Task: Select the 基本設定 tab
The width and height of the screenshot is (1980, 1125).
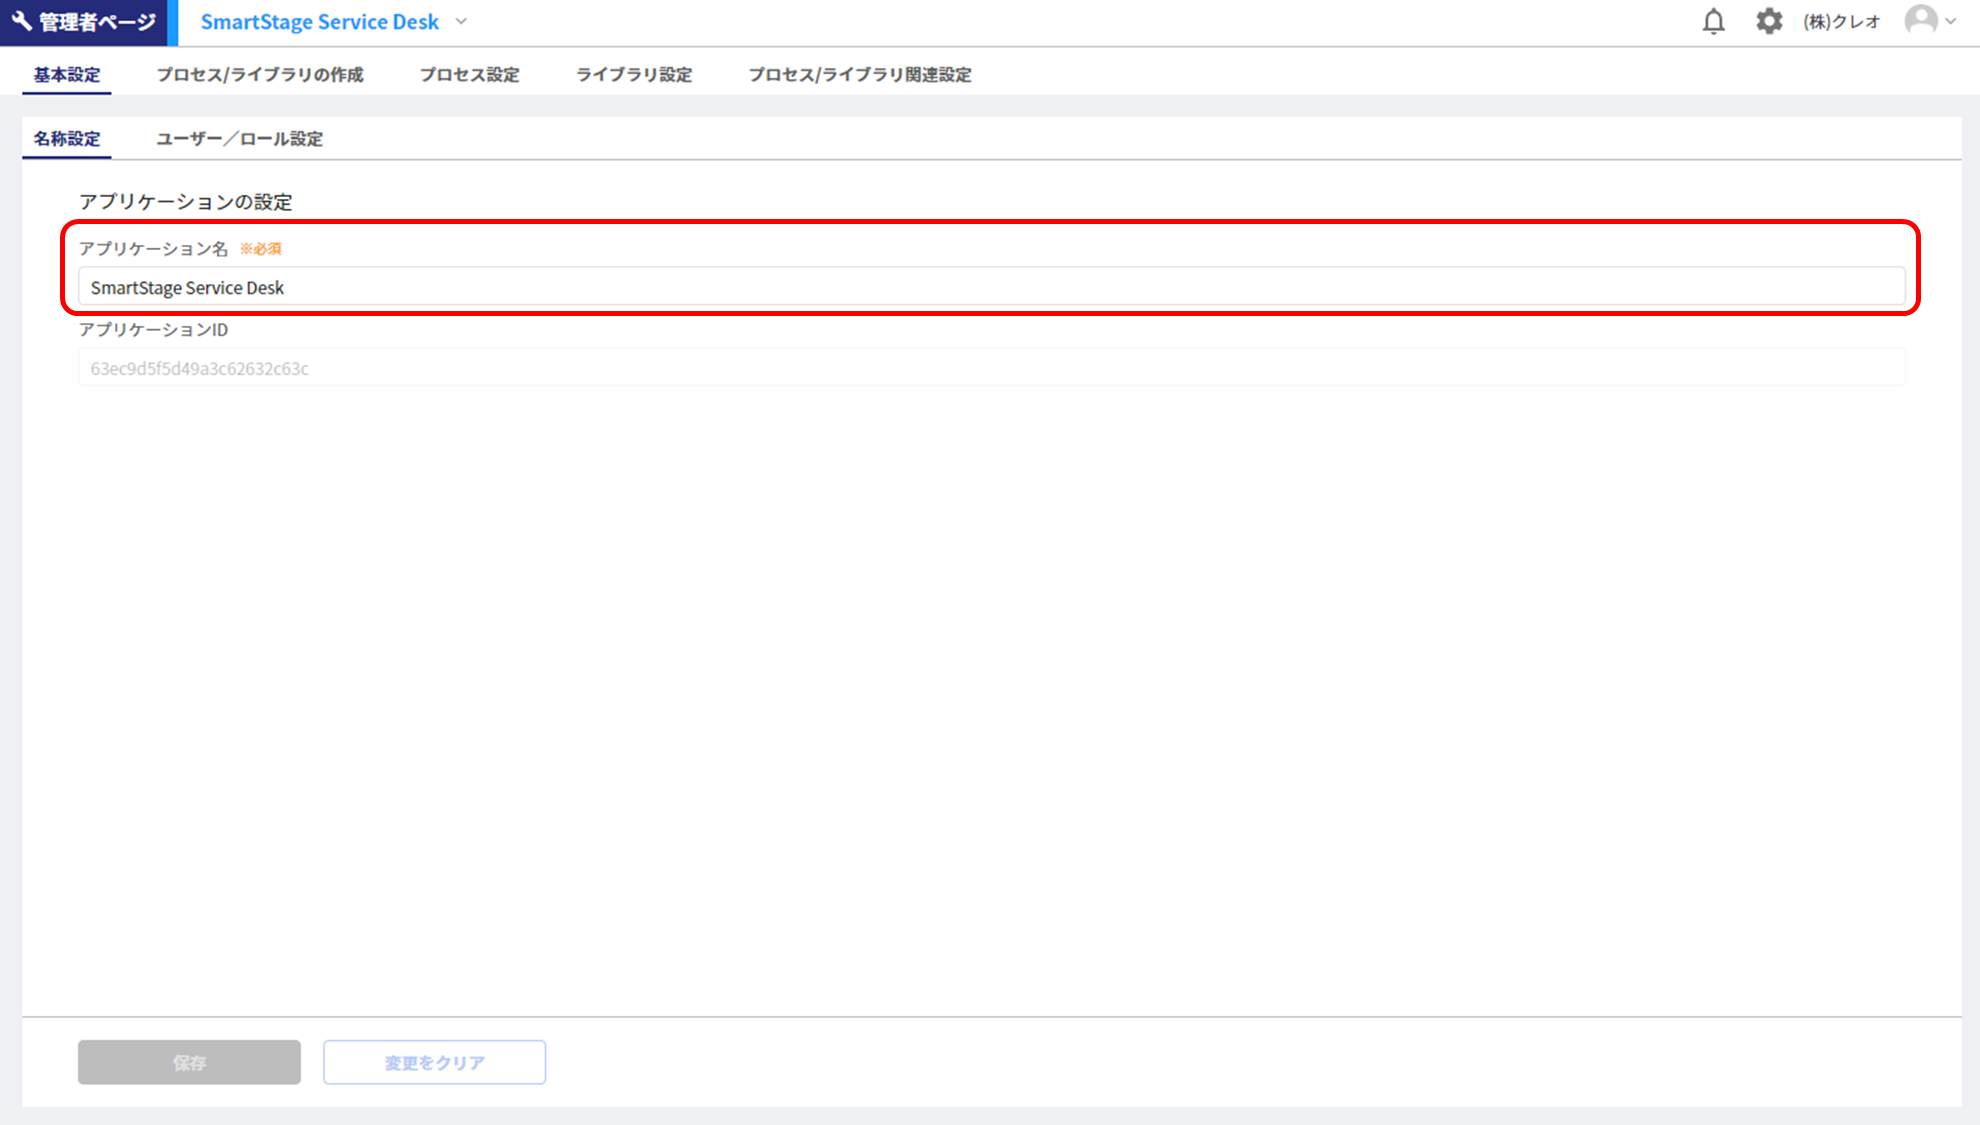Action: pyautogui.click(x=67, y=75)
